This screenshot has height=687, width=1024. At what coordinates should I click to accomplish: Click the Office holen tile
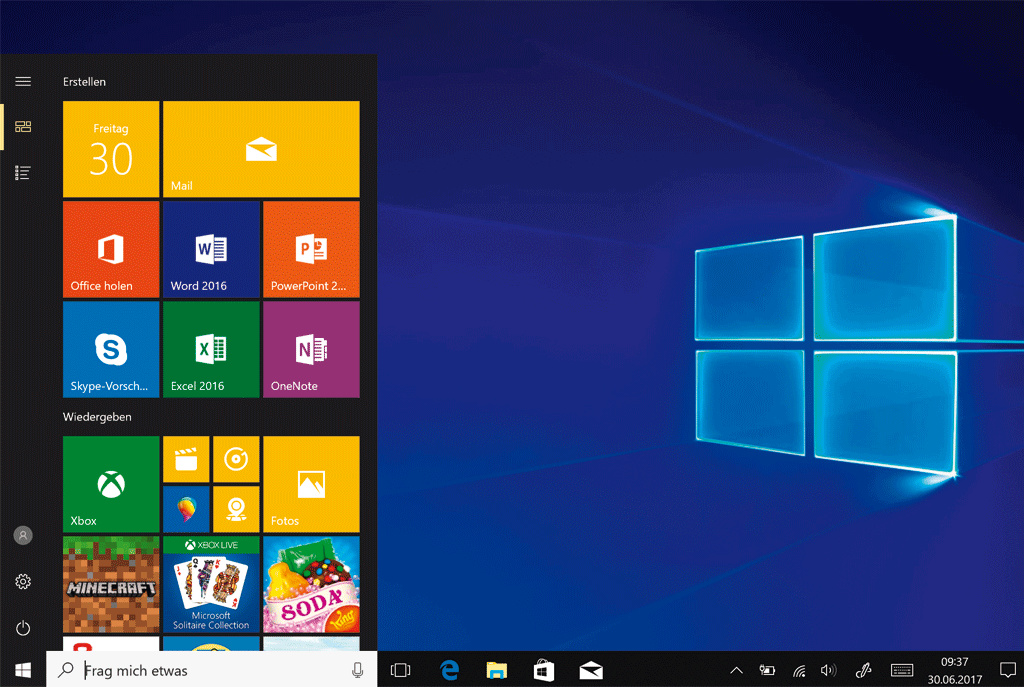(111, 249)
